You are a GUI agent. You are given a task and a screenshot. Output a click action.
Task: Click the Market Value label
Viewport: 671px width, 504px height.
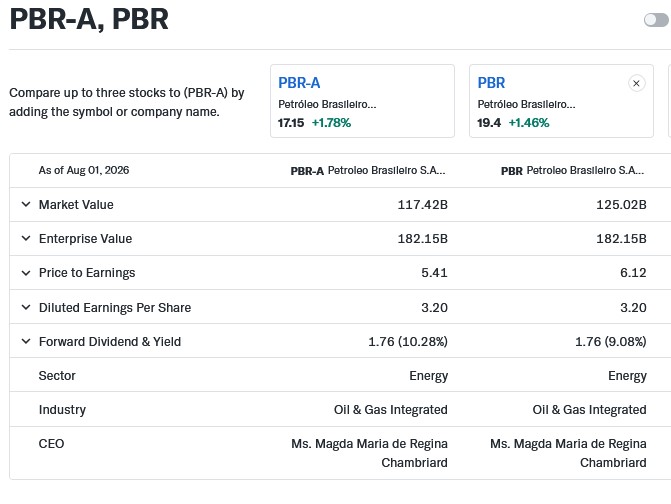coord(76,205)
